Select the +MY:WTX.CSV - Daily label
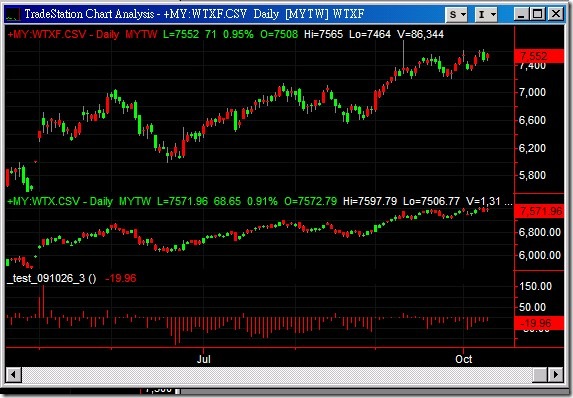573x398 pixels. (60, 201)
